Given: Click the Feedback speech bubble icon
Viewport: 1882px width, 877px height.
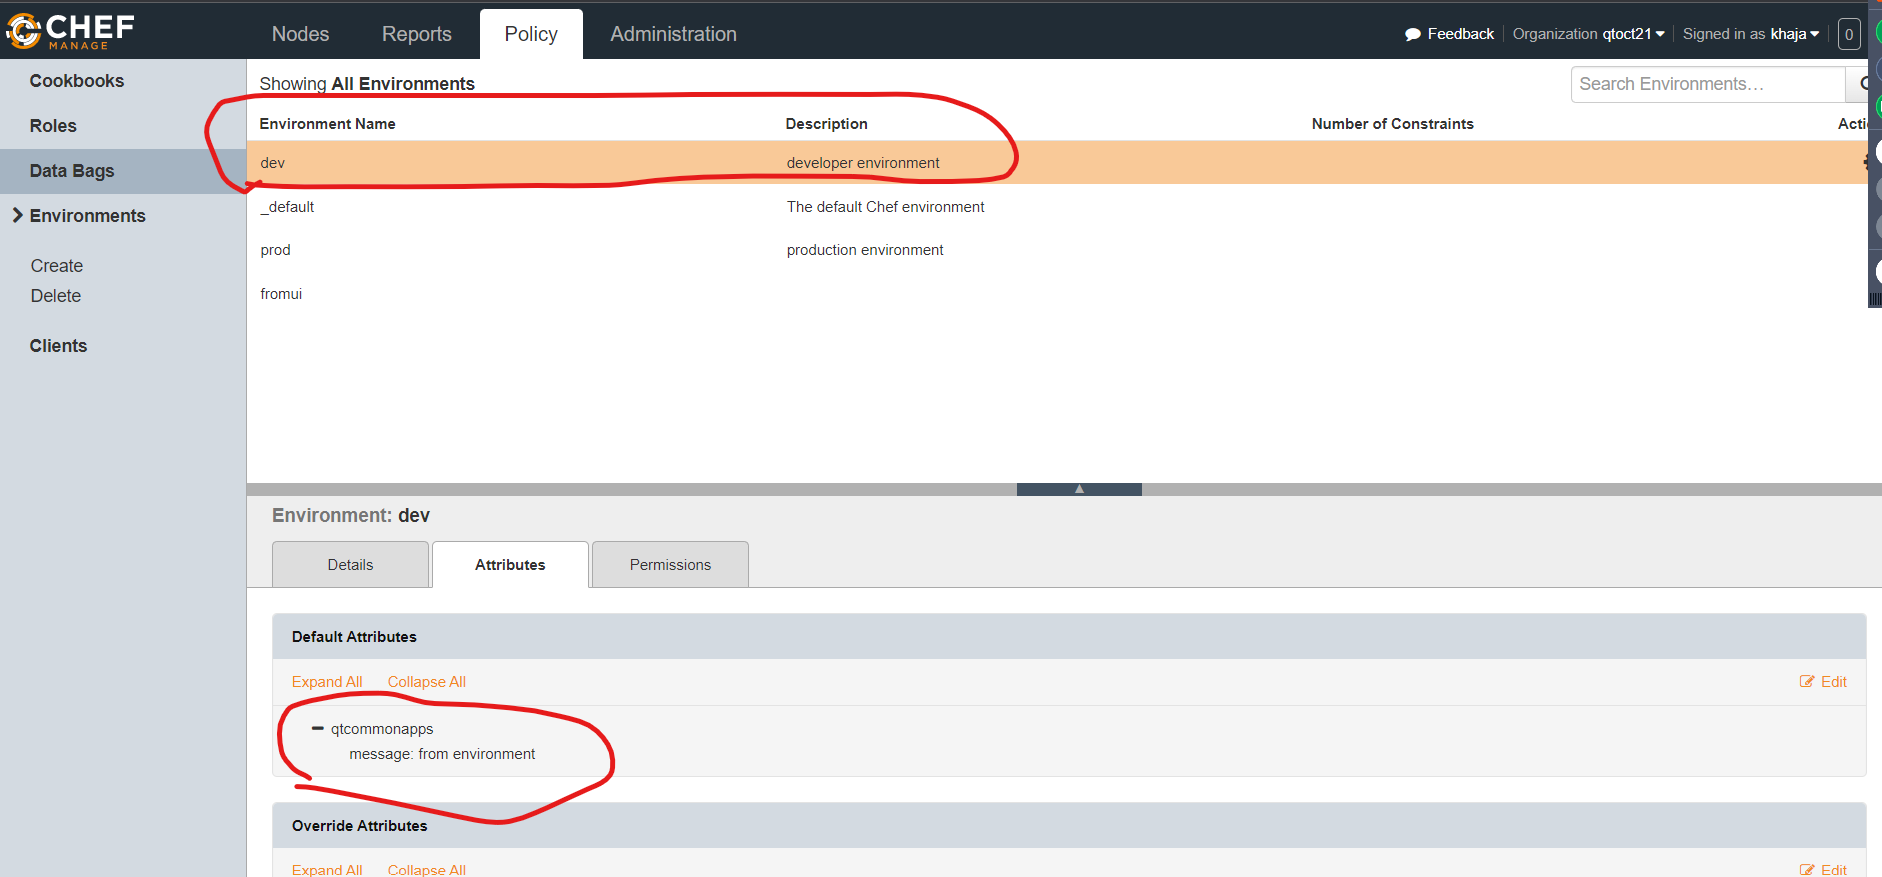Looking at the screenshot, I should coord(1412,34).
